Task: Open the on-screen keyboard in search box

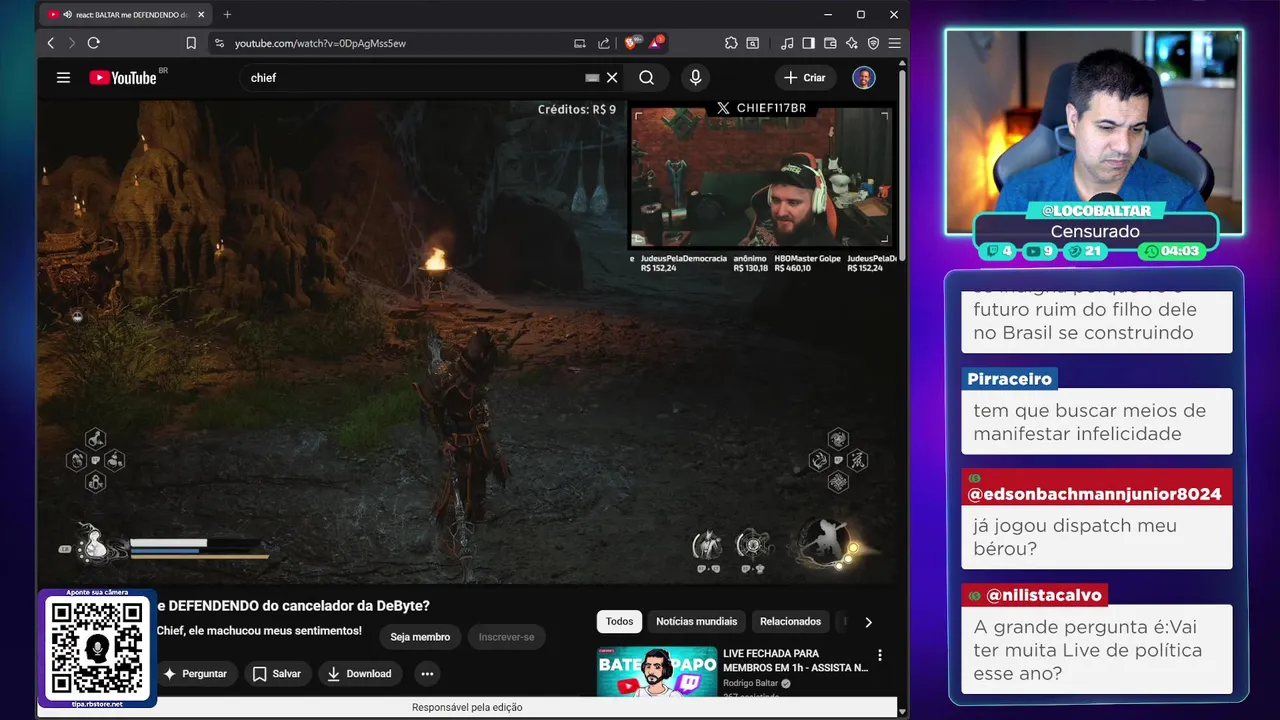Action: 592,78
